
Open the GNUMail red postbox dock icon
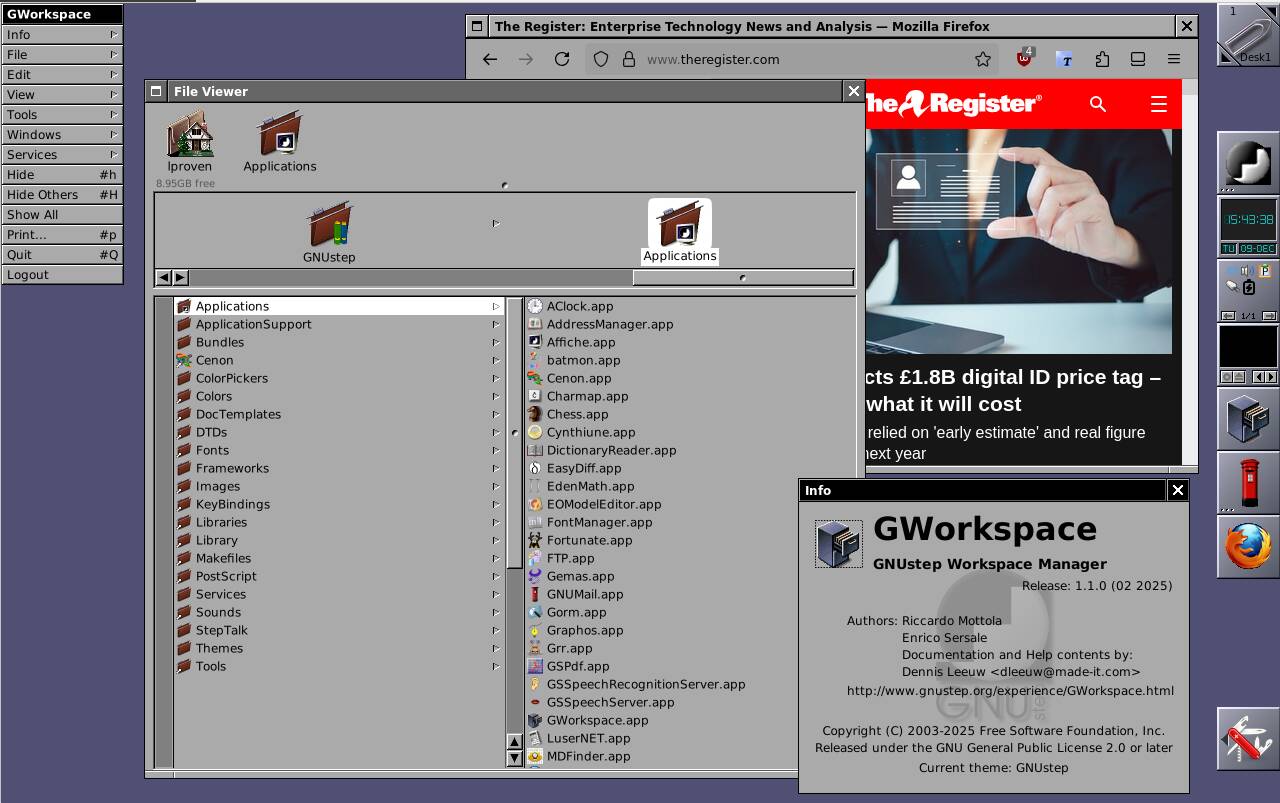point(1247,483)
